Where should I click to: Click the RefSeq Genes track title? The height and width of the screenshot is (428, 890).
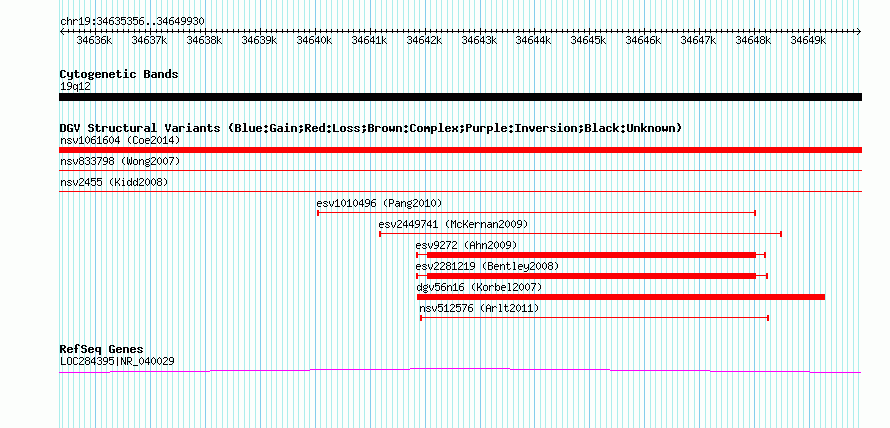click(102, 349)
